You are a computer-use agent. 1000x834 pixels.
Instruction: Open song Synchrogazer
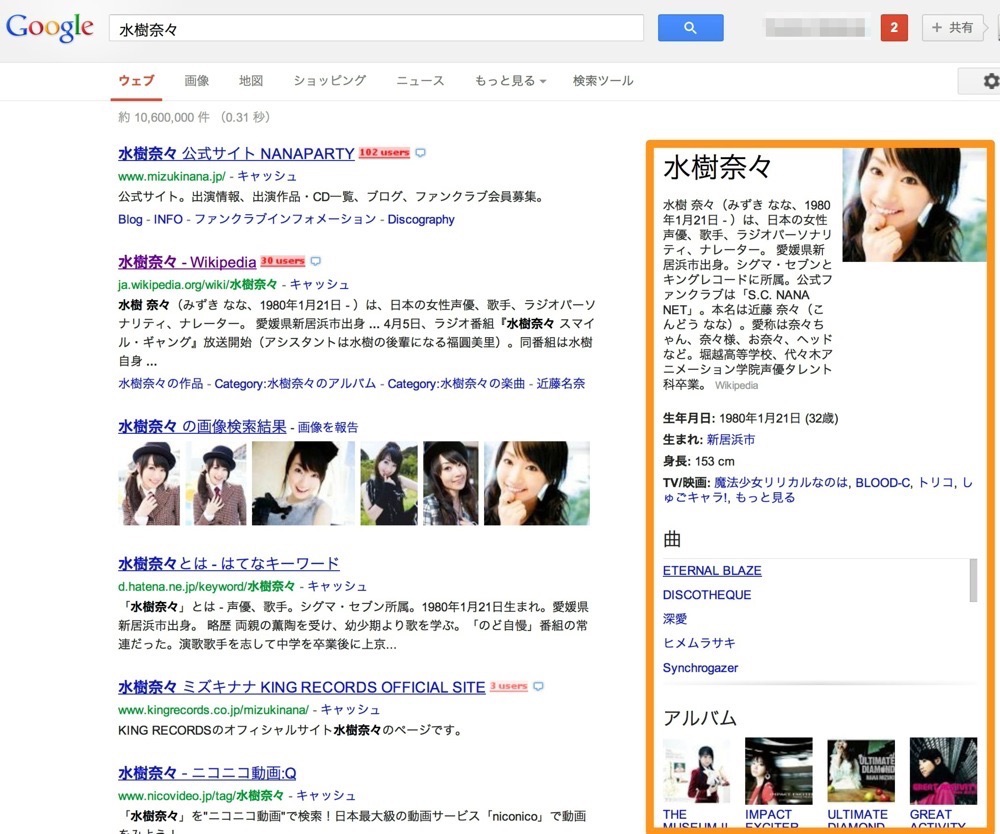(700, 668)
